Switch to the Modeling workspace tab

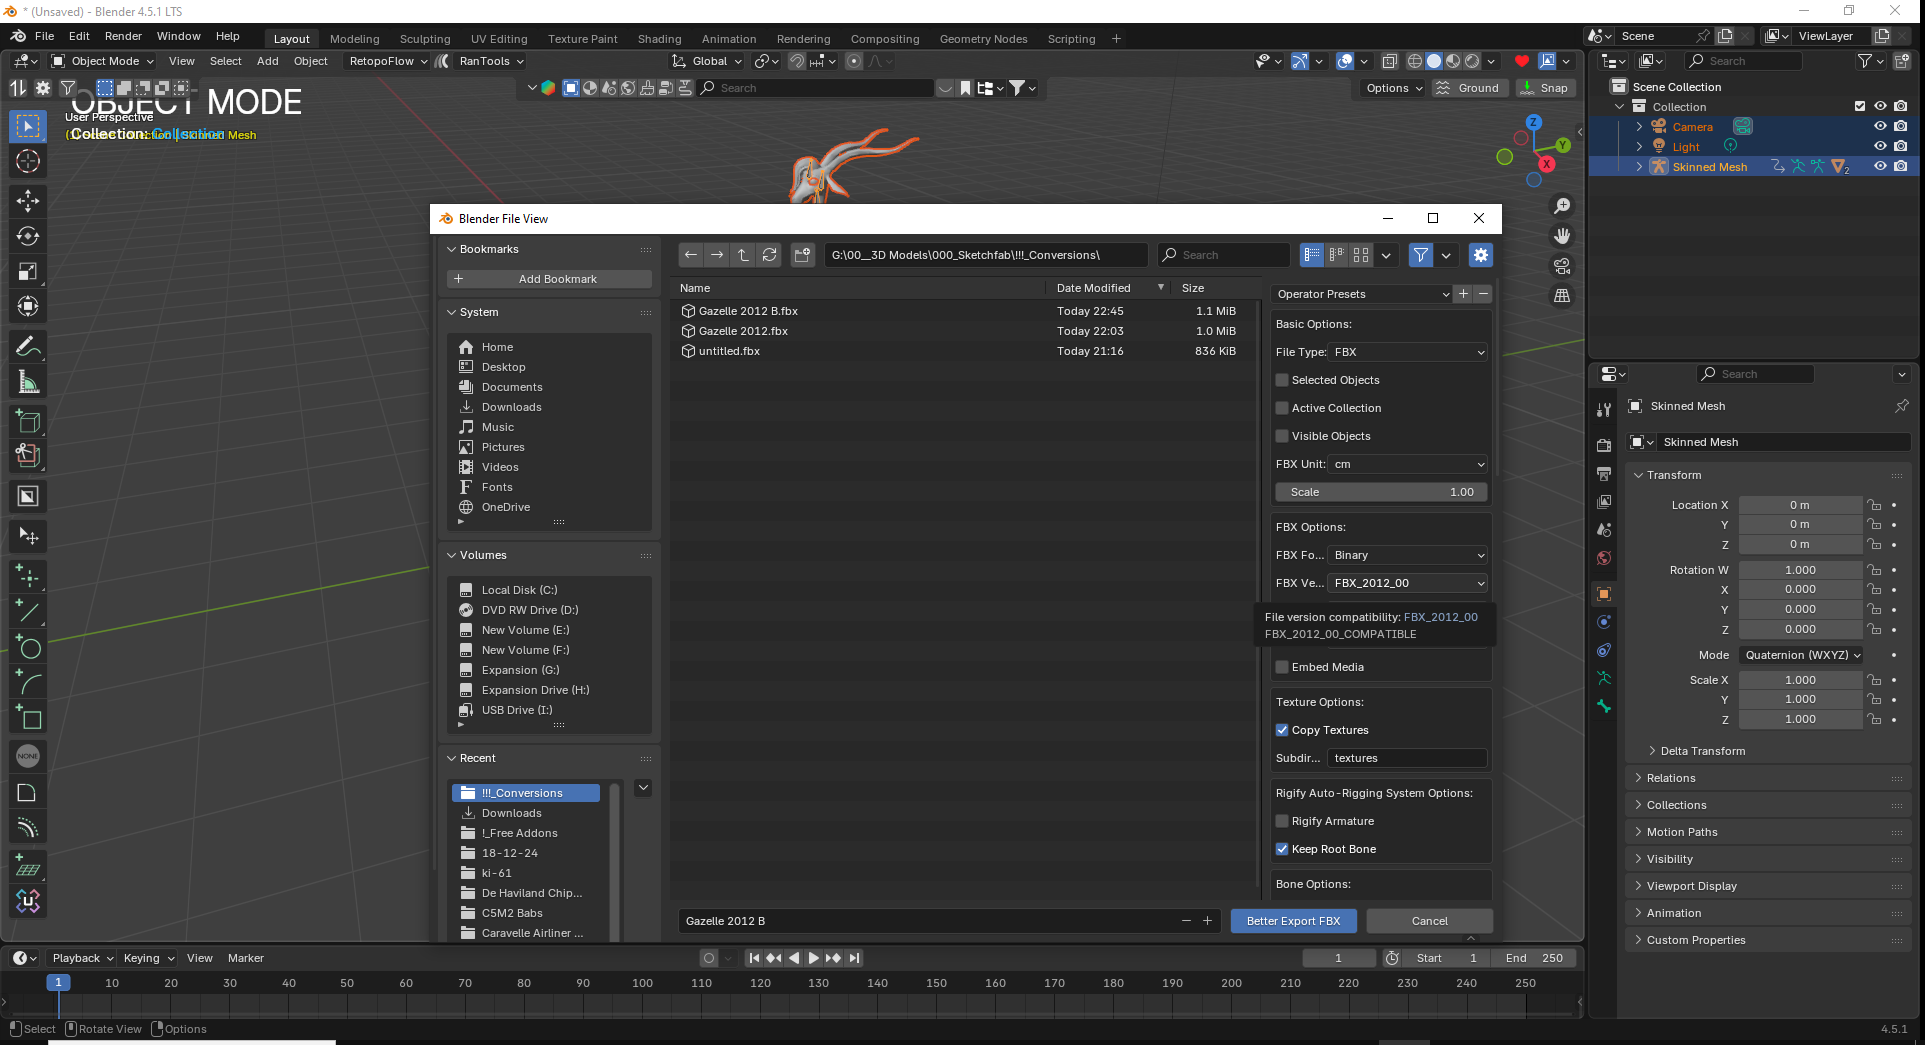(x=354, y=39)
